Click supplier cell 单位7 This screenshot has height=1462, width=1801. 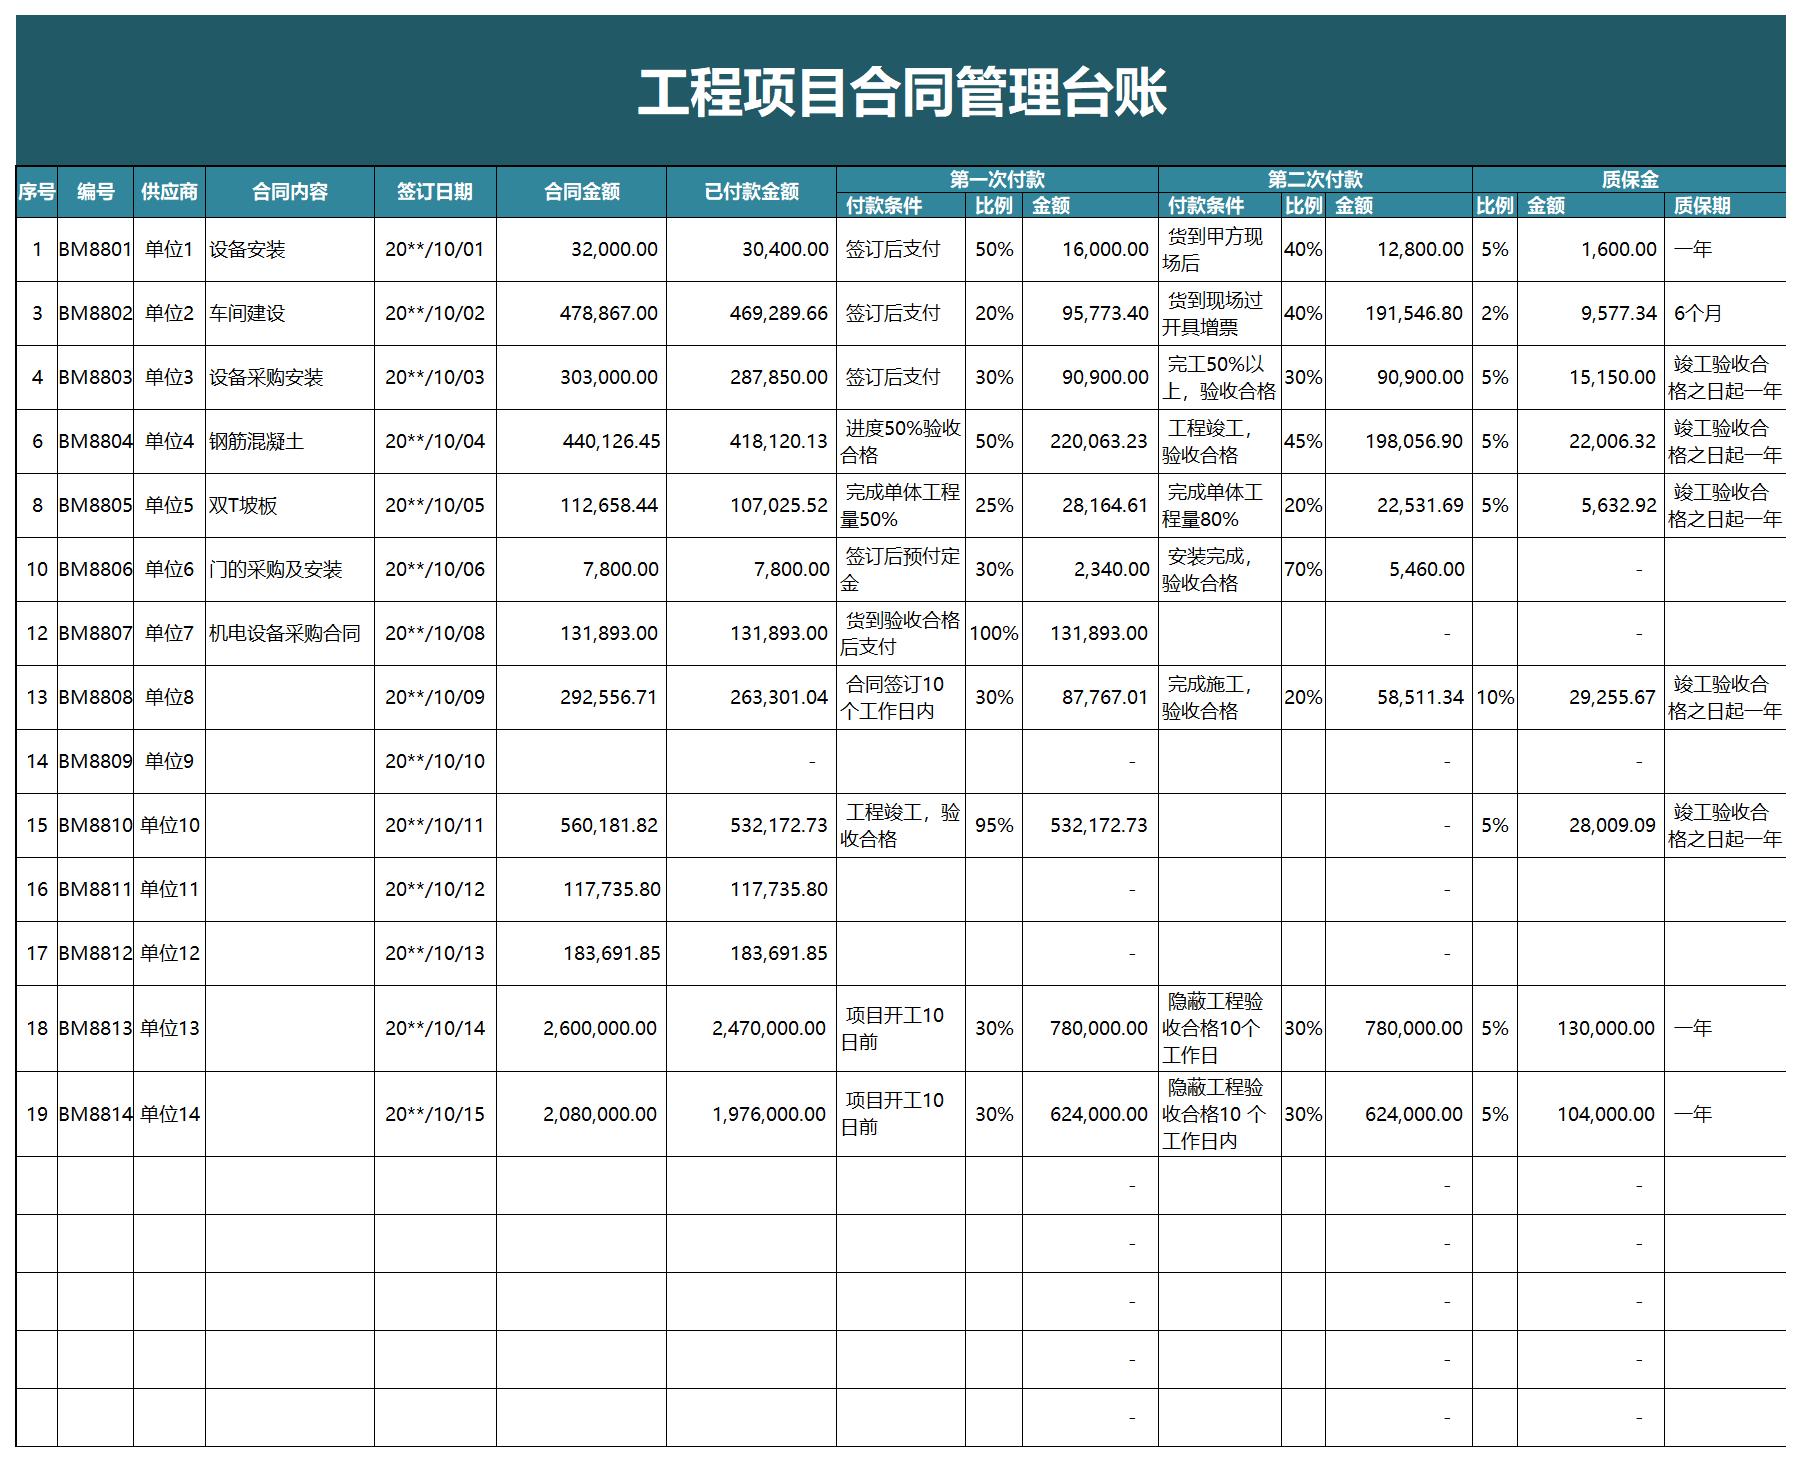point(170,633)
